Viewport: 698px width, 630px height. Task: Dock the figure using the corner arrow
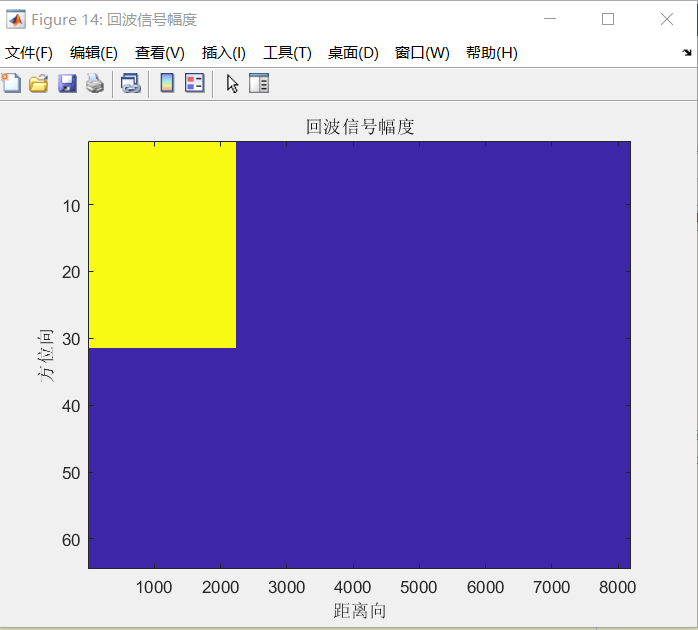click(686, 53)
